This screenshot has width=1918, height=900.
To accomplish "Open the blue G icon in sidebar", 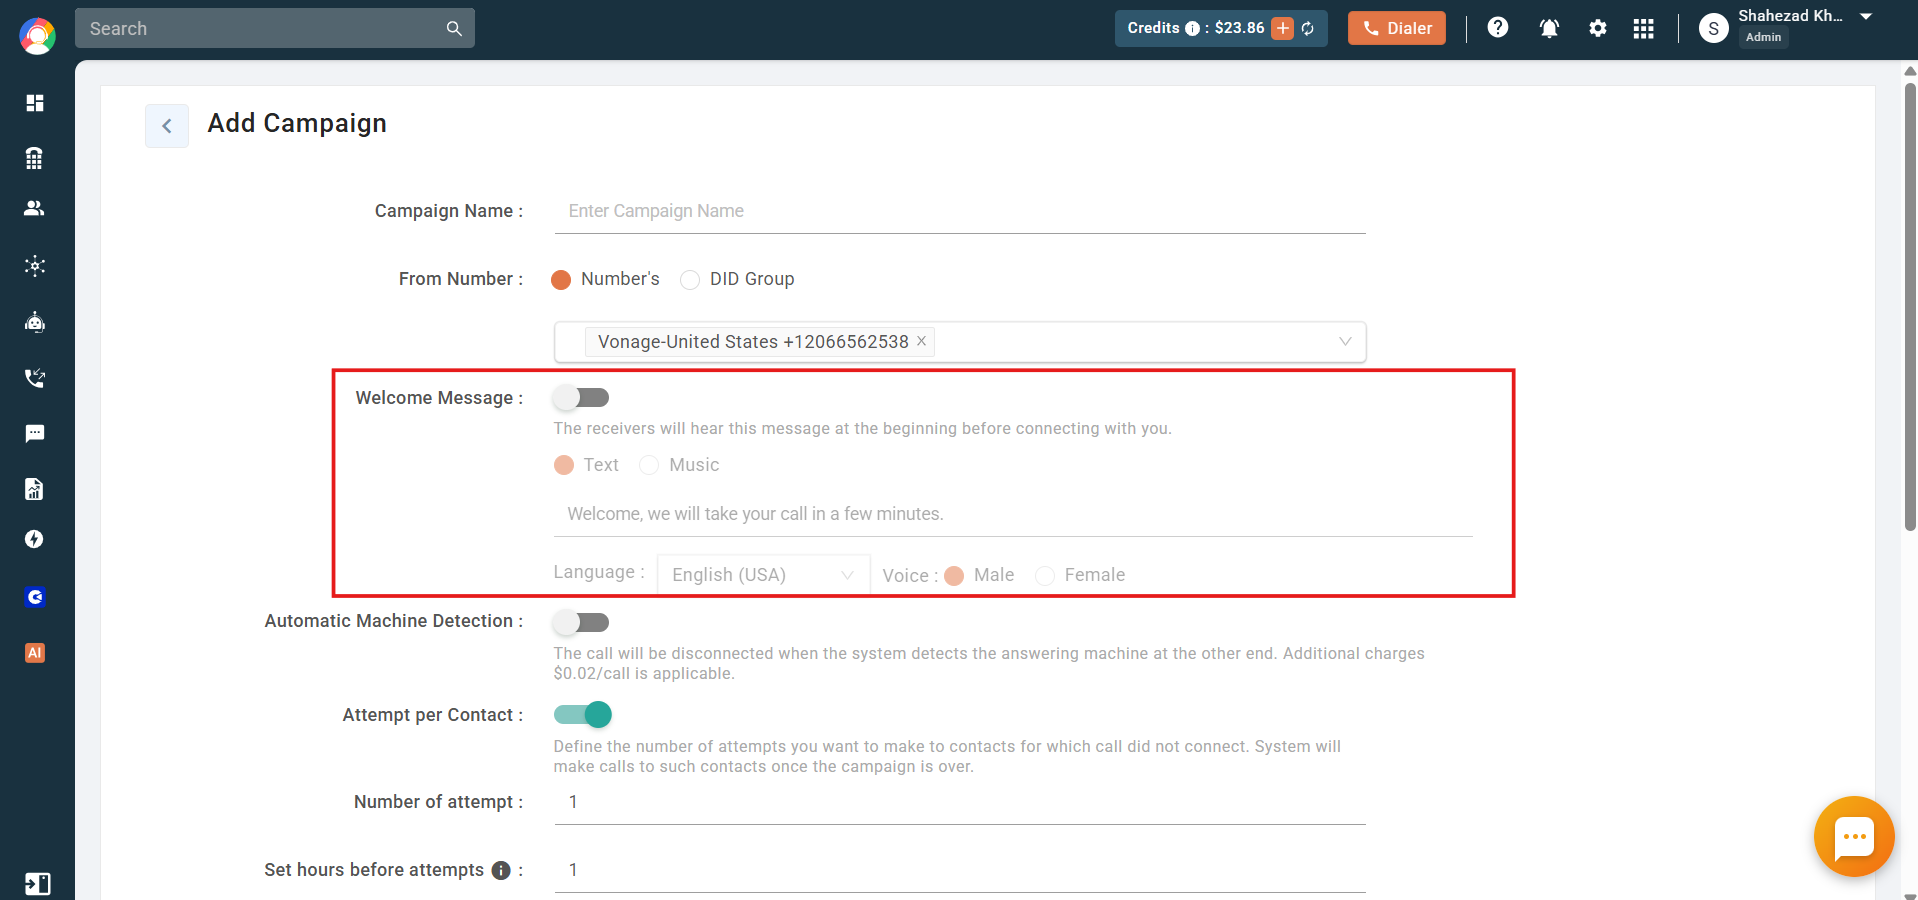I will pyautogui.click(x=35, y=597).
